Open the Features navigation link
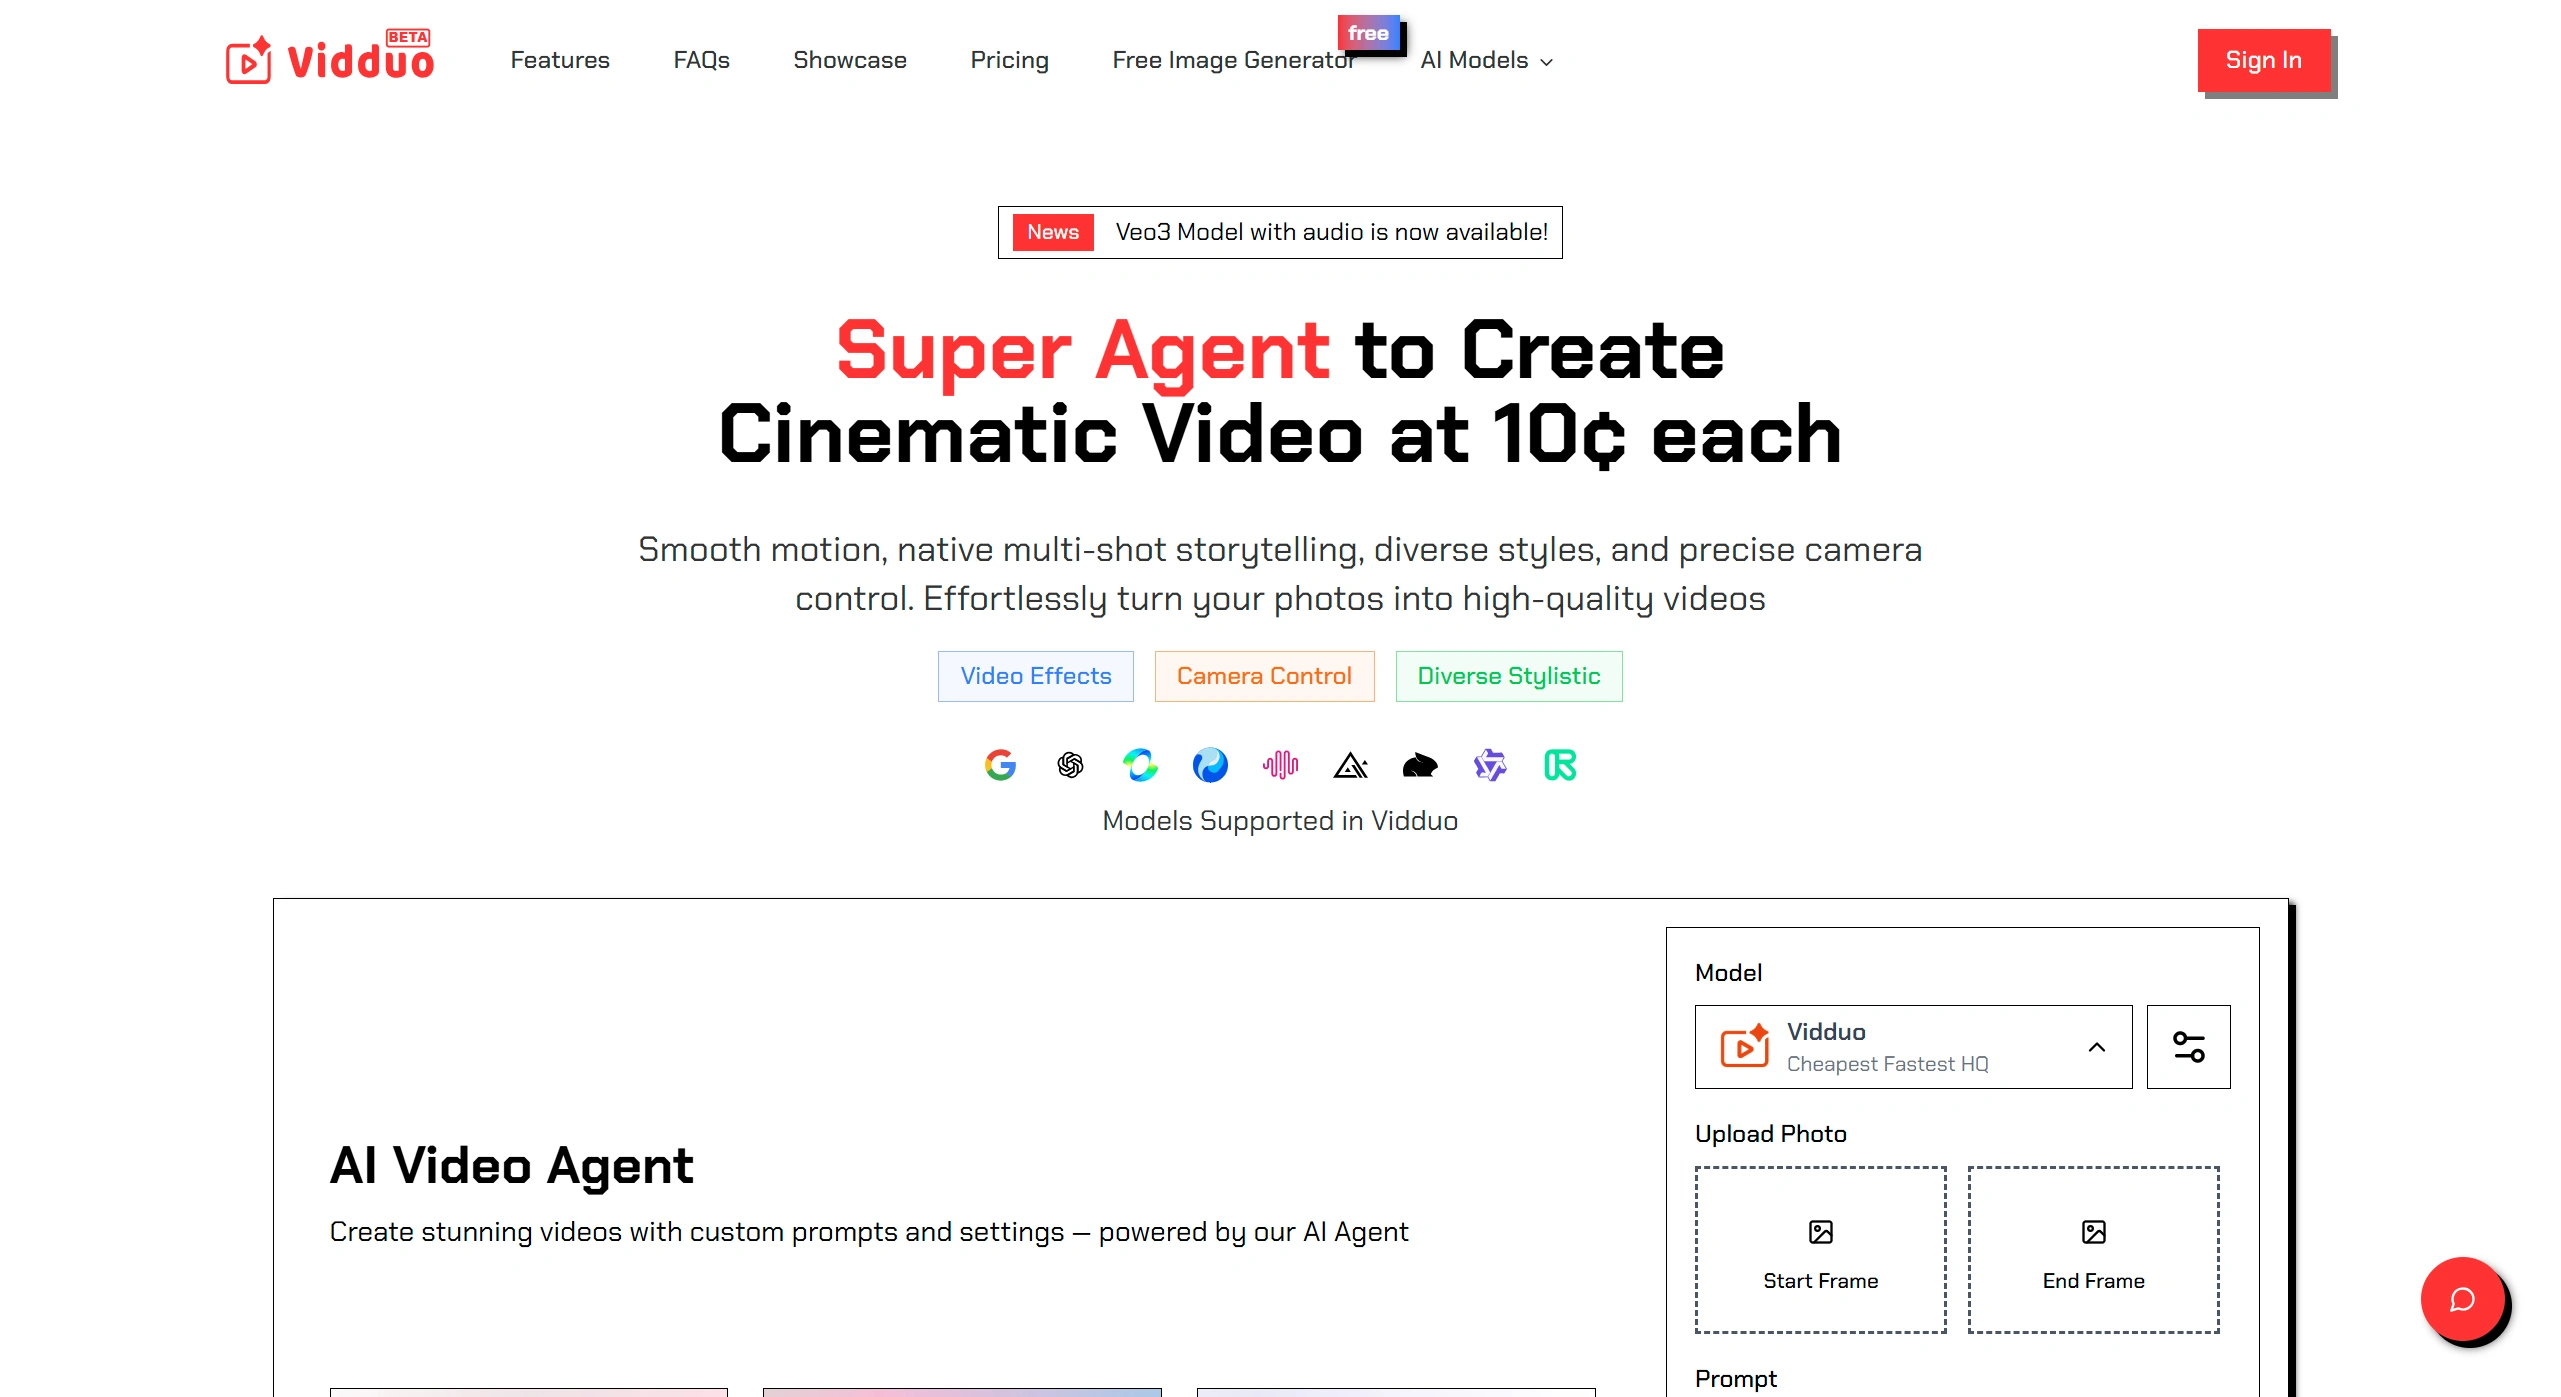The height and width of the screenshot is (1397, 2561). click(x=559, y=60)
